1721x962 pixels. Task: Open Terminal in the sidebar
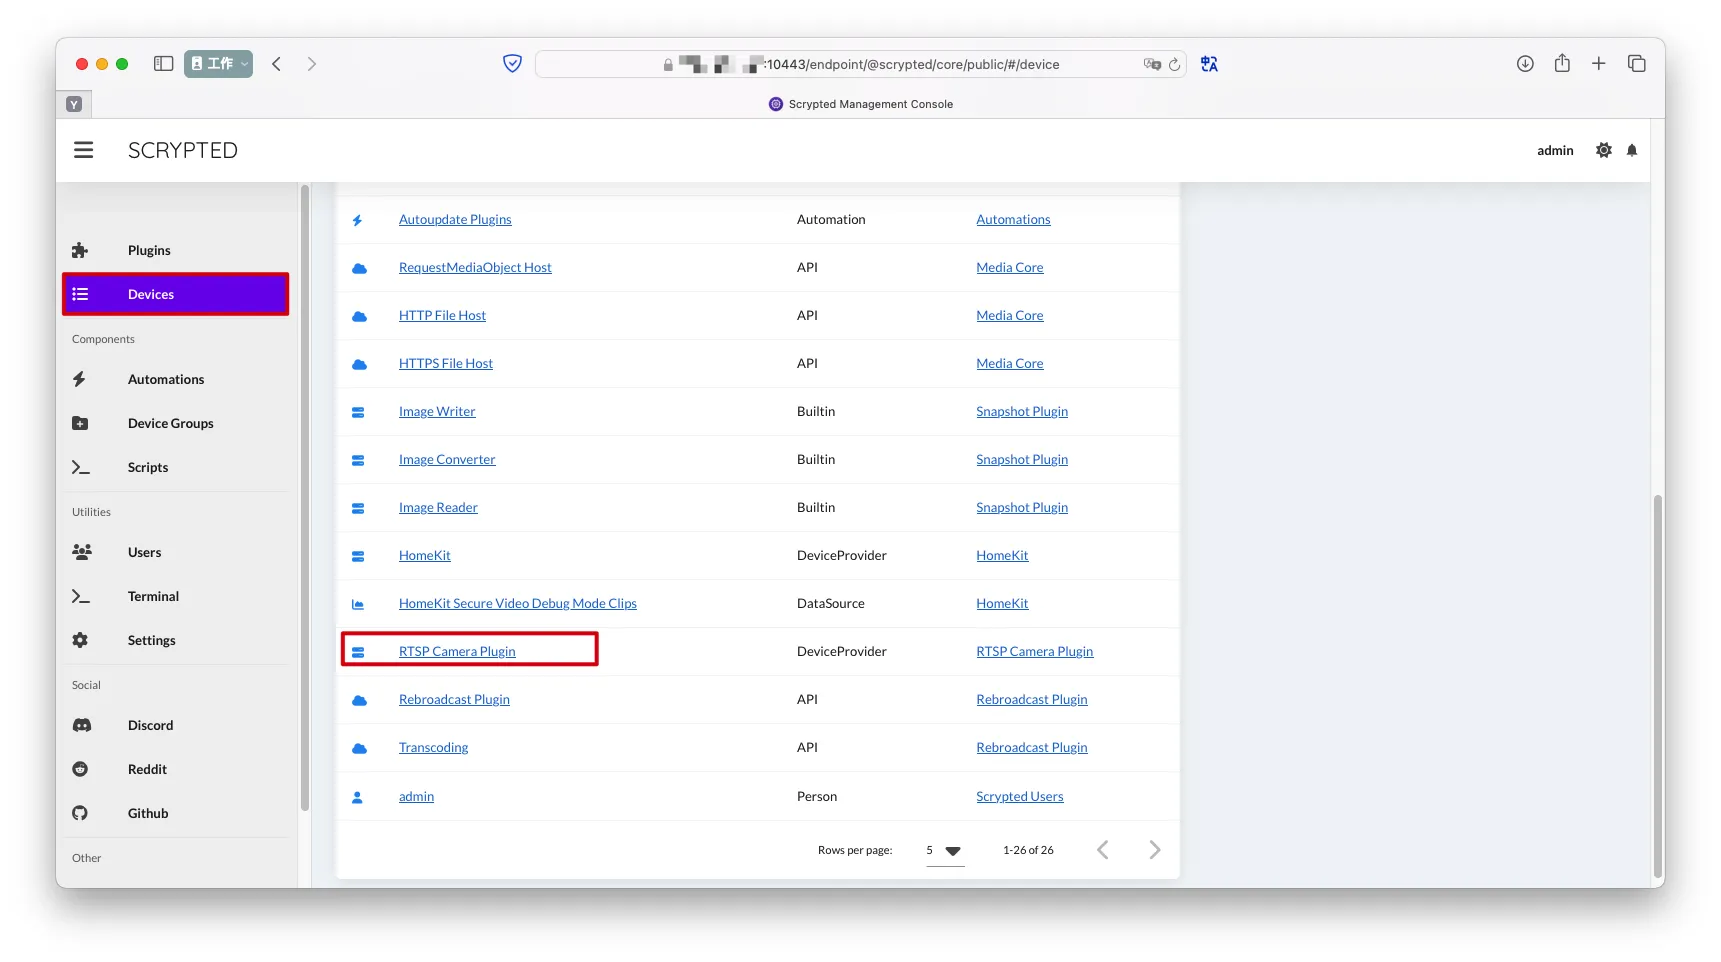(x=153, y=596)
